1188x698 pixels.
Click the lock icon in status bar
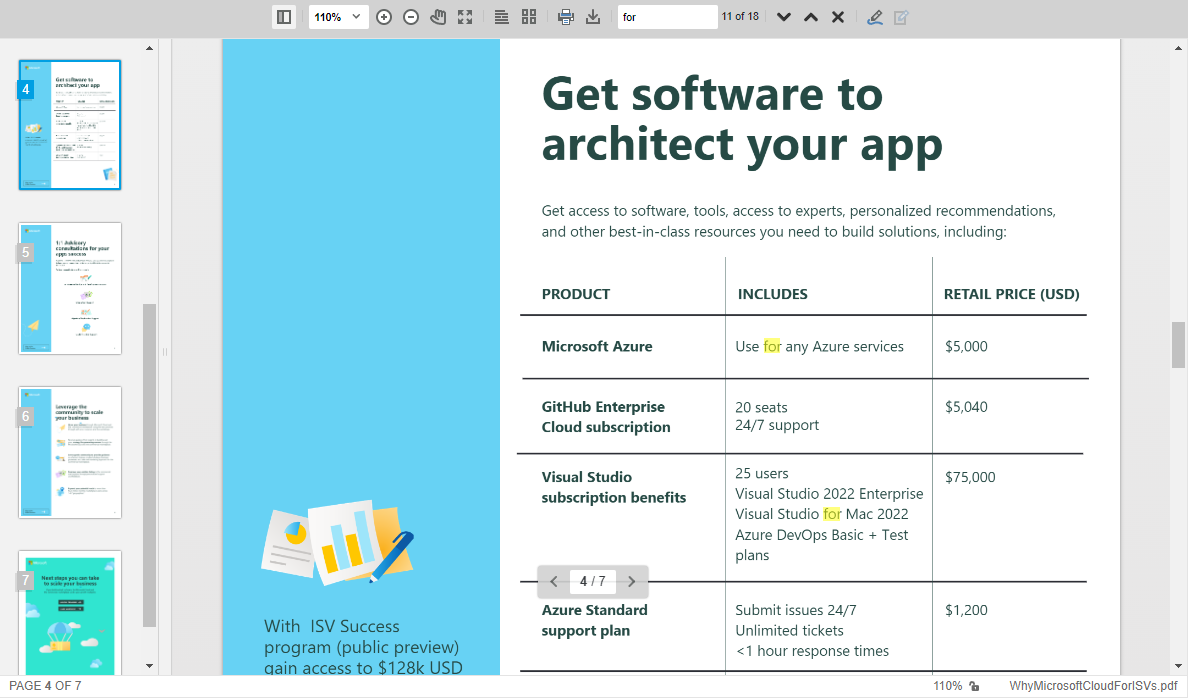click(x=974, y=686)
